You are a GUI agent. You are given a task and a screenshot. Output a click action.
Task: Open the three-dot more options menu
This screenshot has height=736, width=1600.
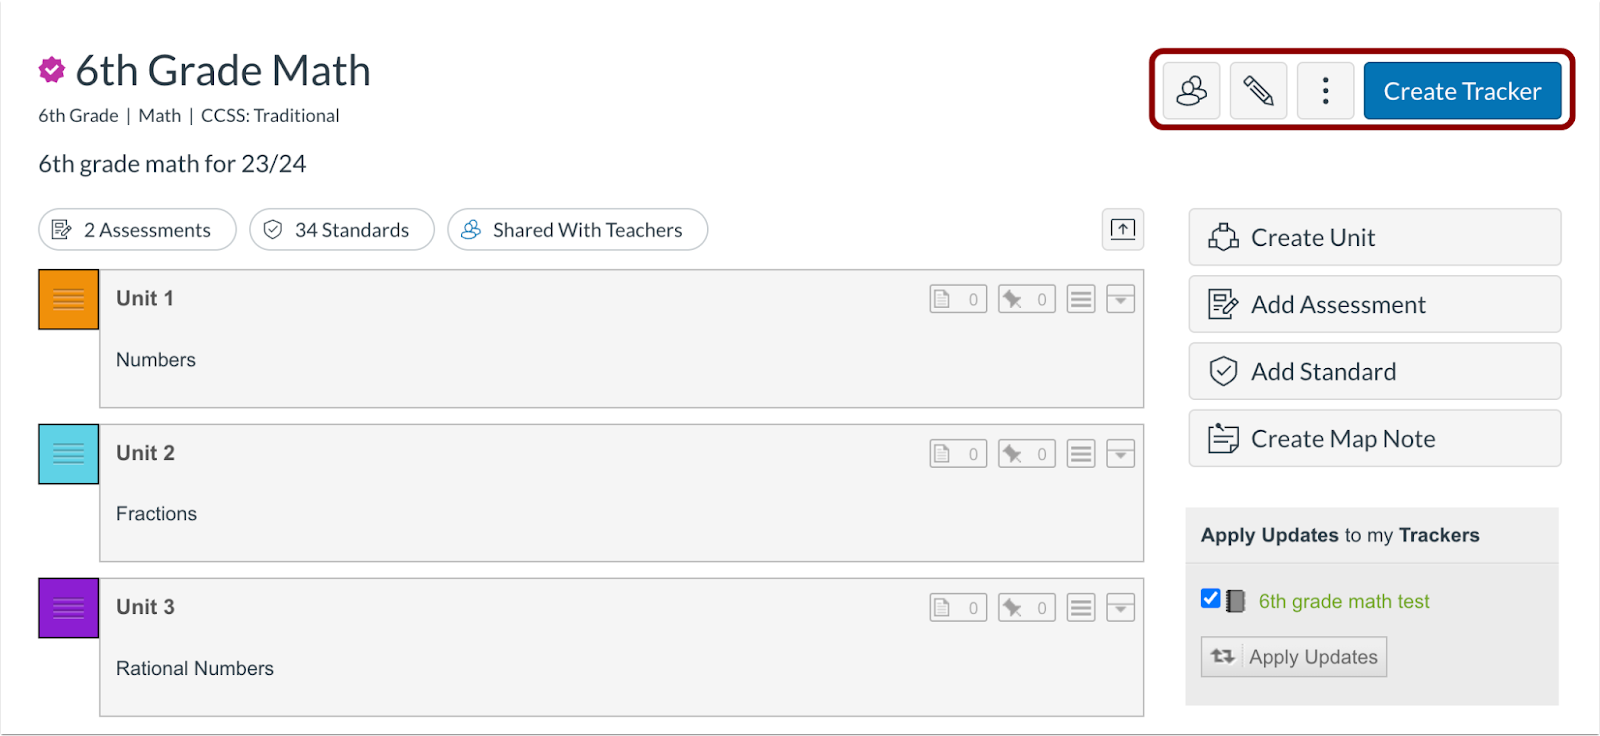pyautogui.click(x=1325, y=91)
